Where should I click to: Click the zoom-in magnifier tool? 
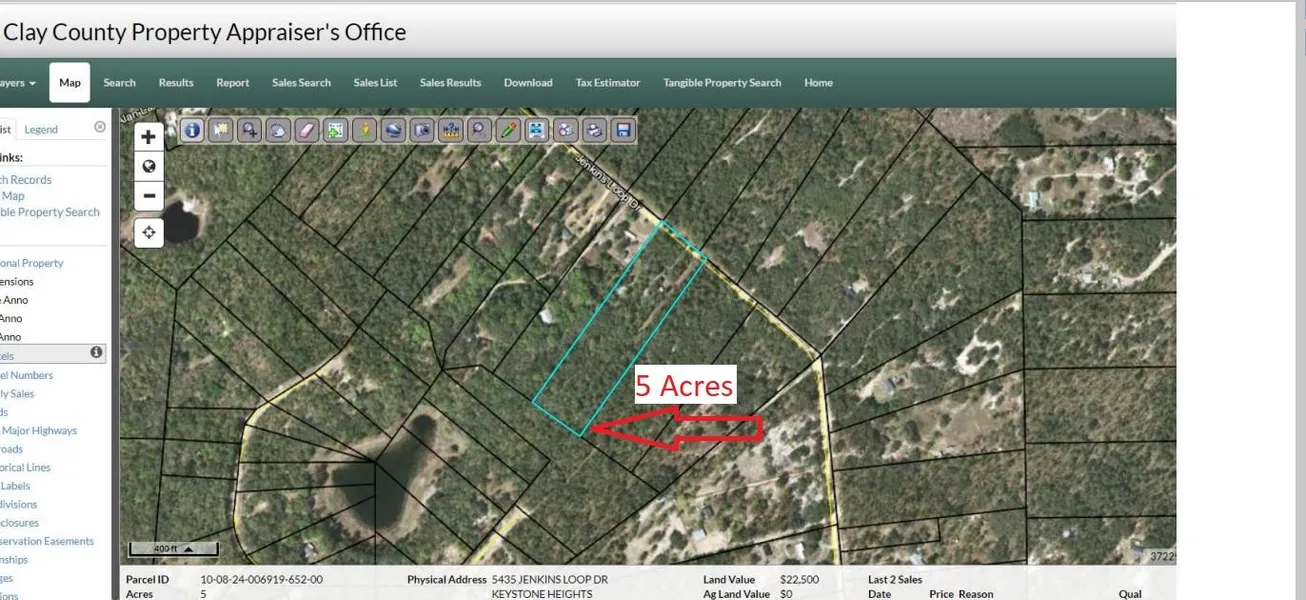(249, 130)
